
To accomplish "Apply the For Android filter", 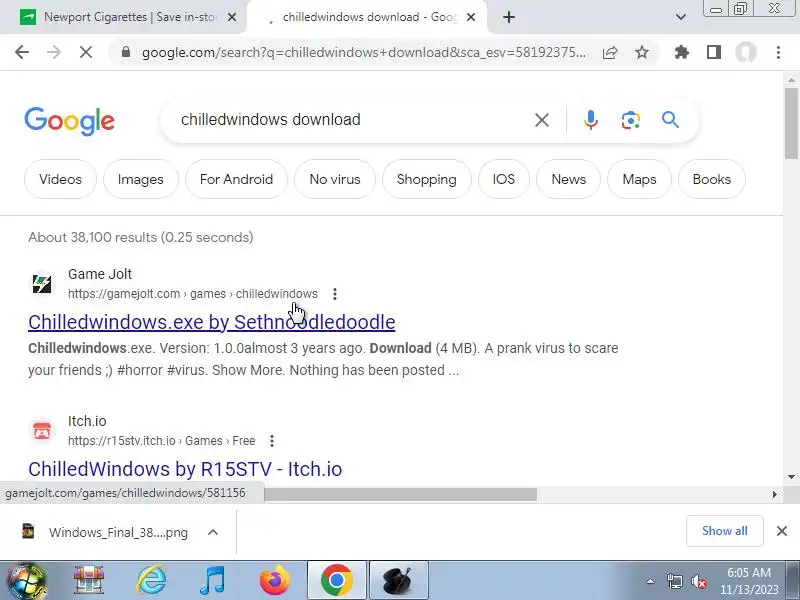I will (x=236, y=179).
